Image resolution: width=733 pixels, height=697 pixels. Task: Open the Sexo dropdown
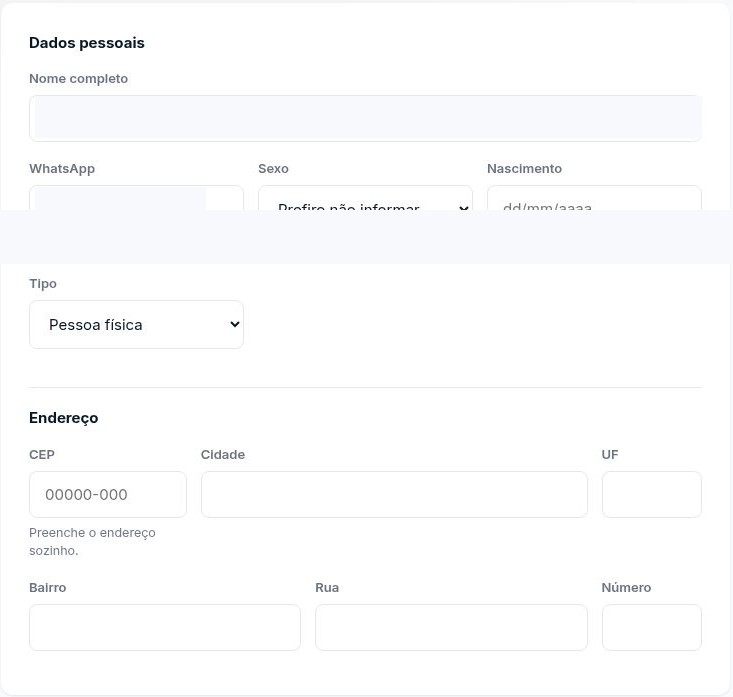[365, 198]
